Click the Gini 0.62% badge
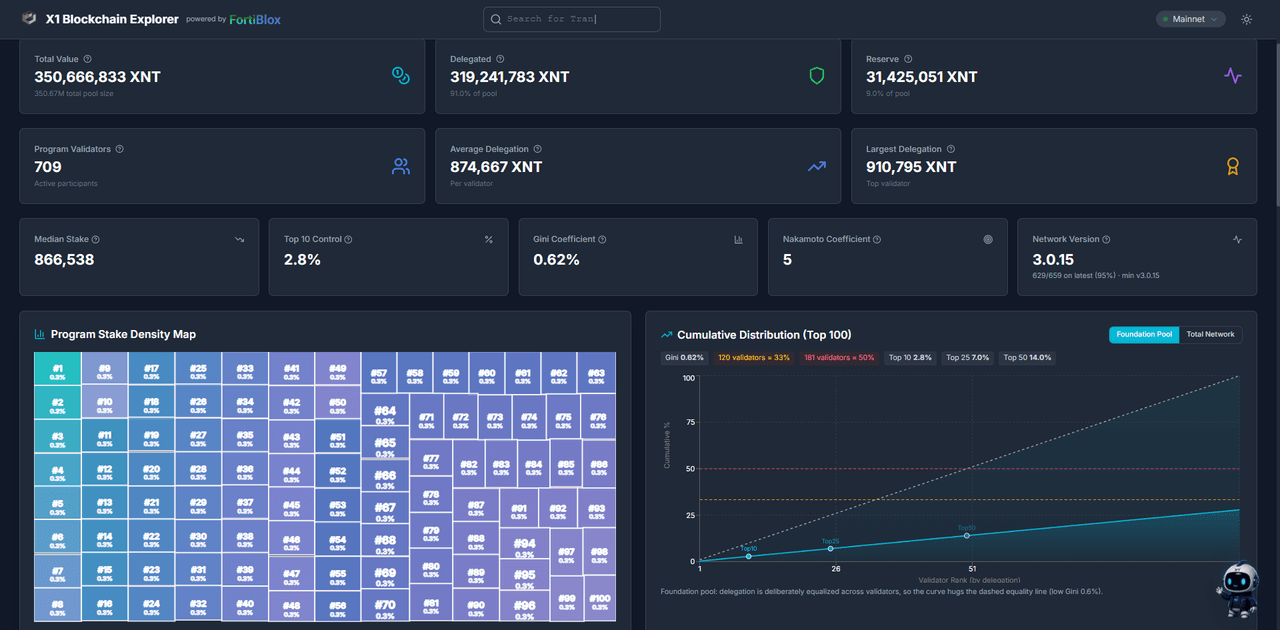1280x630 pixels. coord(686,357)
